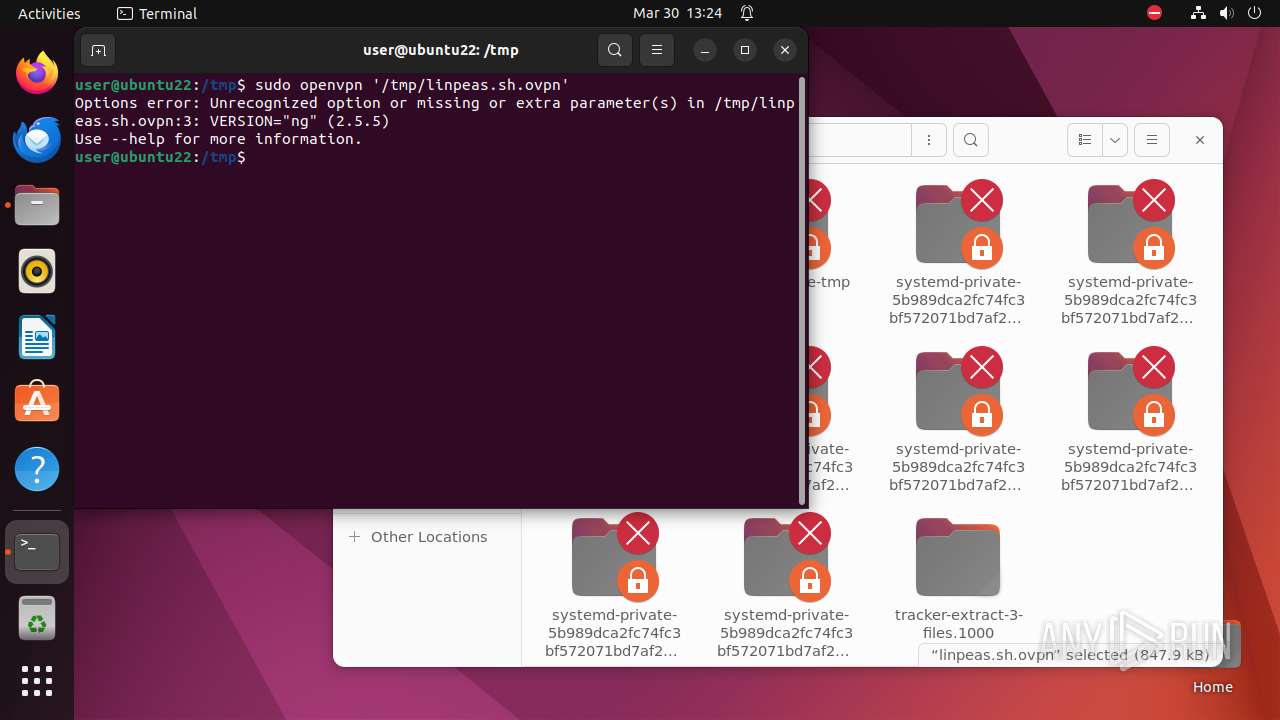Open Ubuntu Software store in dock
The width and height of the screenshot is (1280, 720).
pyautogui.click(x=37, y=403)
